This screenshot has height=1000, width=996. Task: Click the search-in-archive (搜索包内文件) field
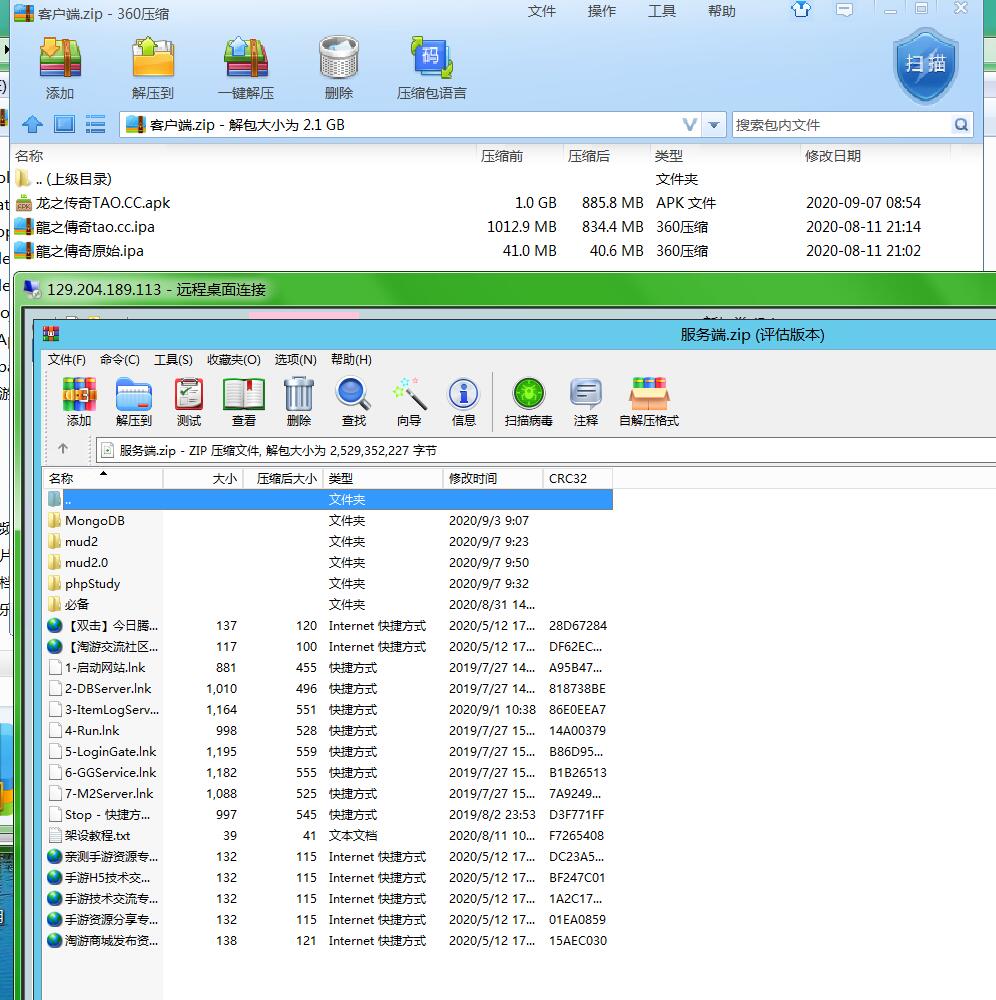[840, 125]
